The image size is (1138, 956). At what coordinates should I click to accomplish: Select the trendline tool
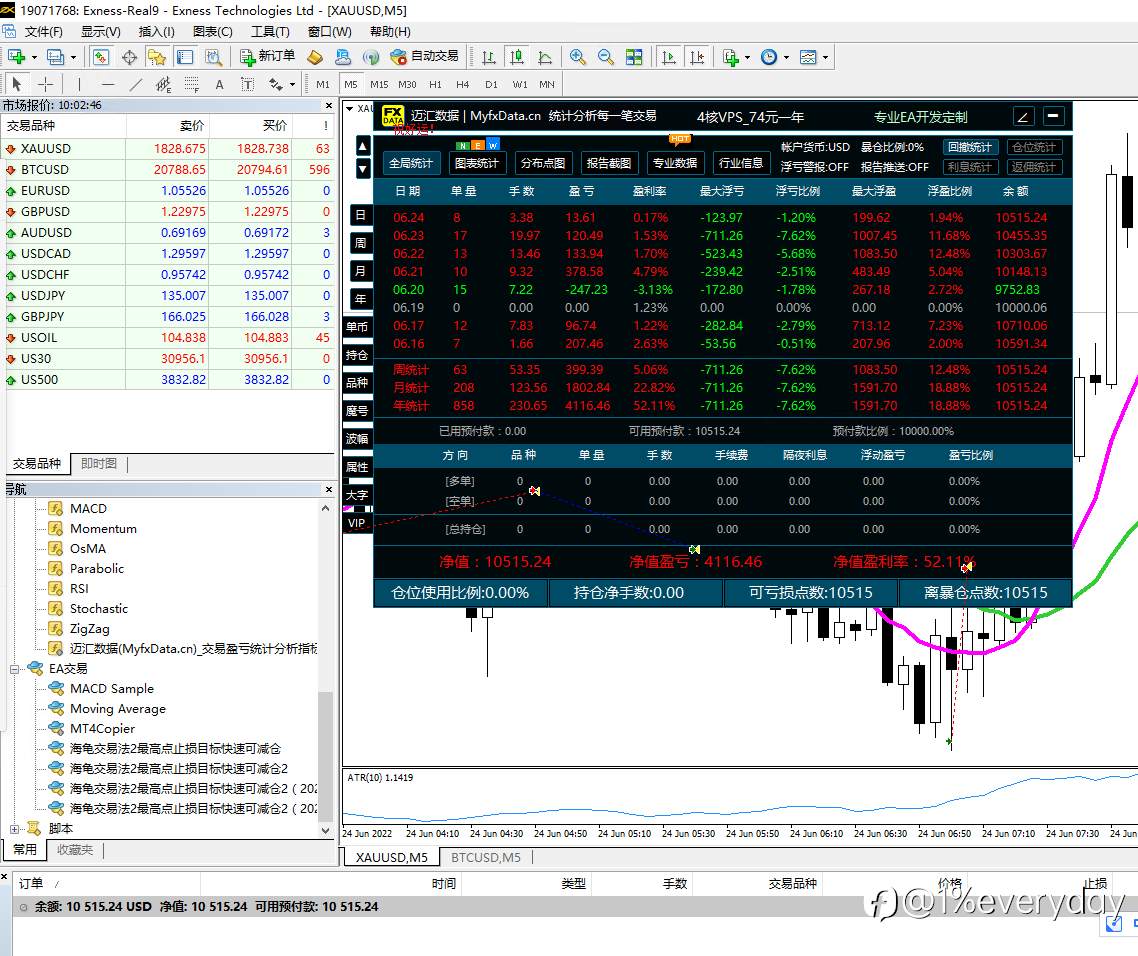click(135, 84)
